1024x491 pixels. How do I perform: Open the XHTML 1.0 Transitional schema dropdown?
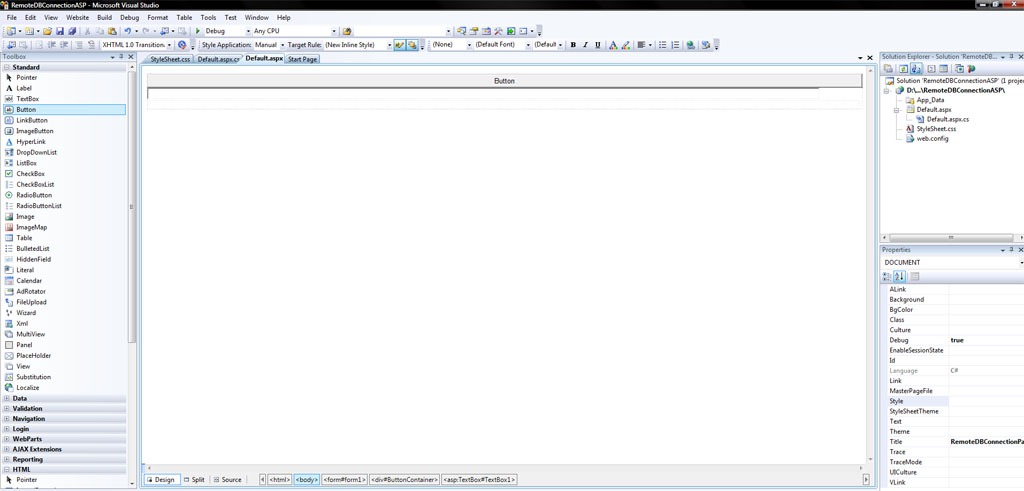point(169,45)
